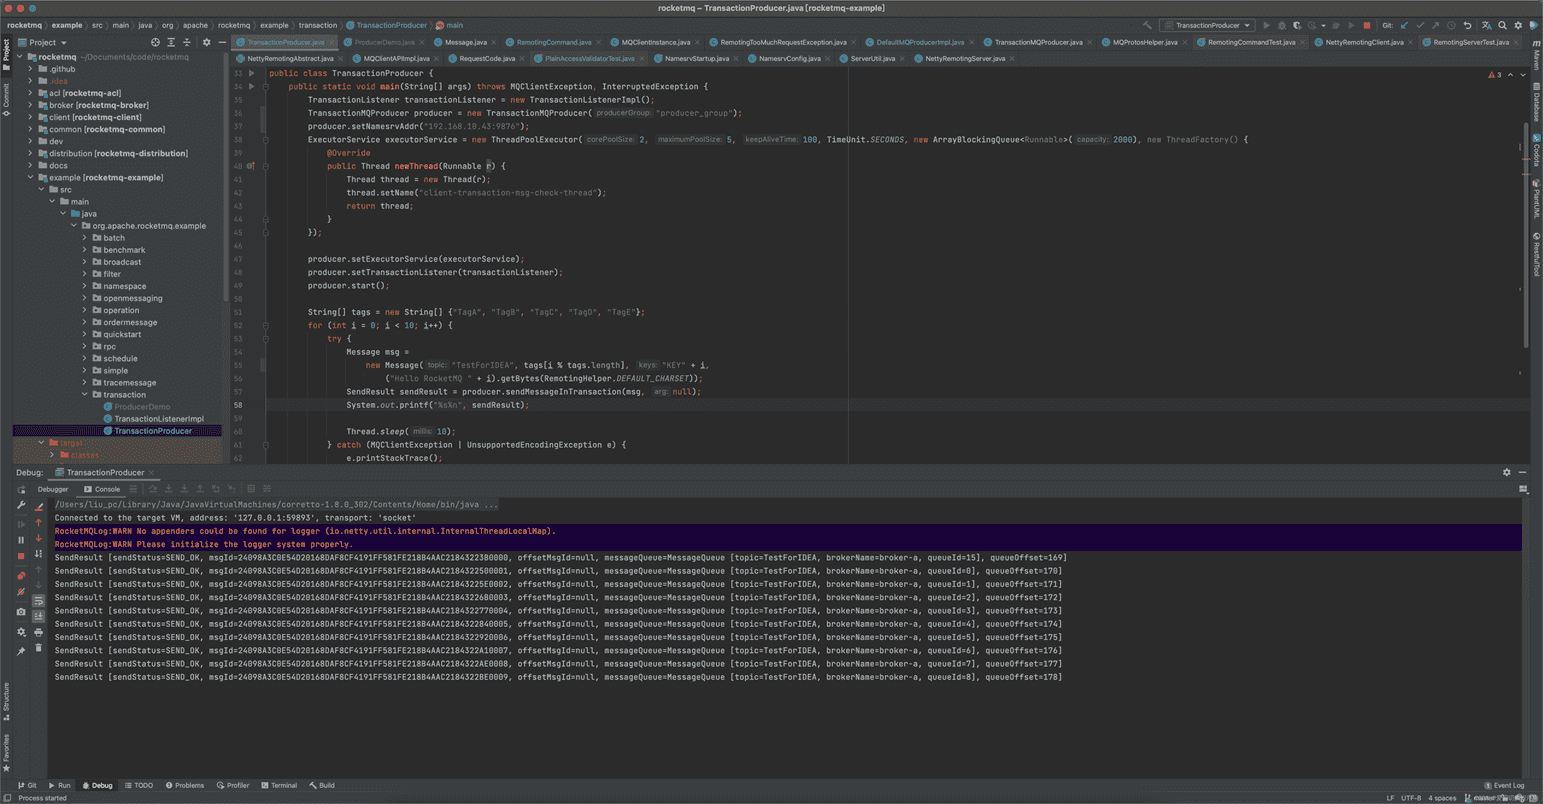Click the Git rollback icon
This screenshot has height=804, width=1543.
tap(1467, 25)
